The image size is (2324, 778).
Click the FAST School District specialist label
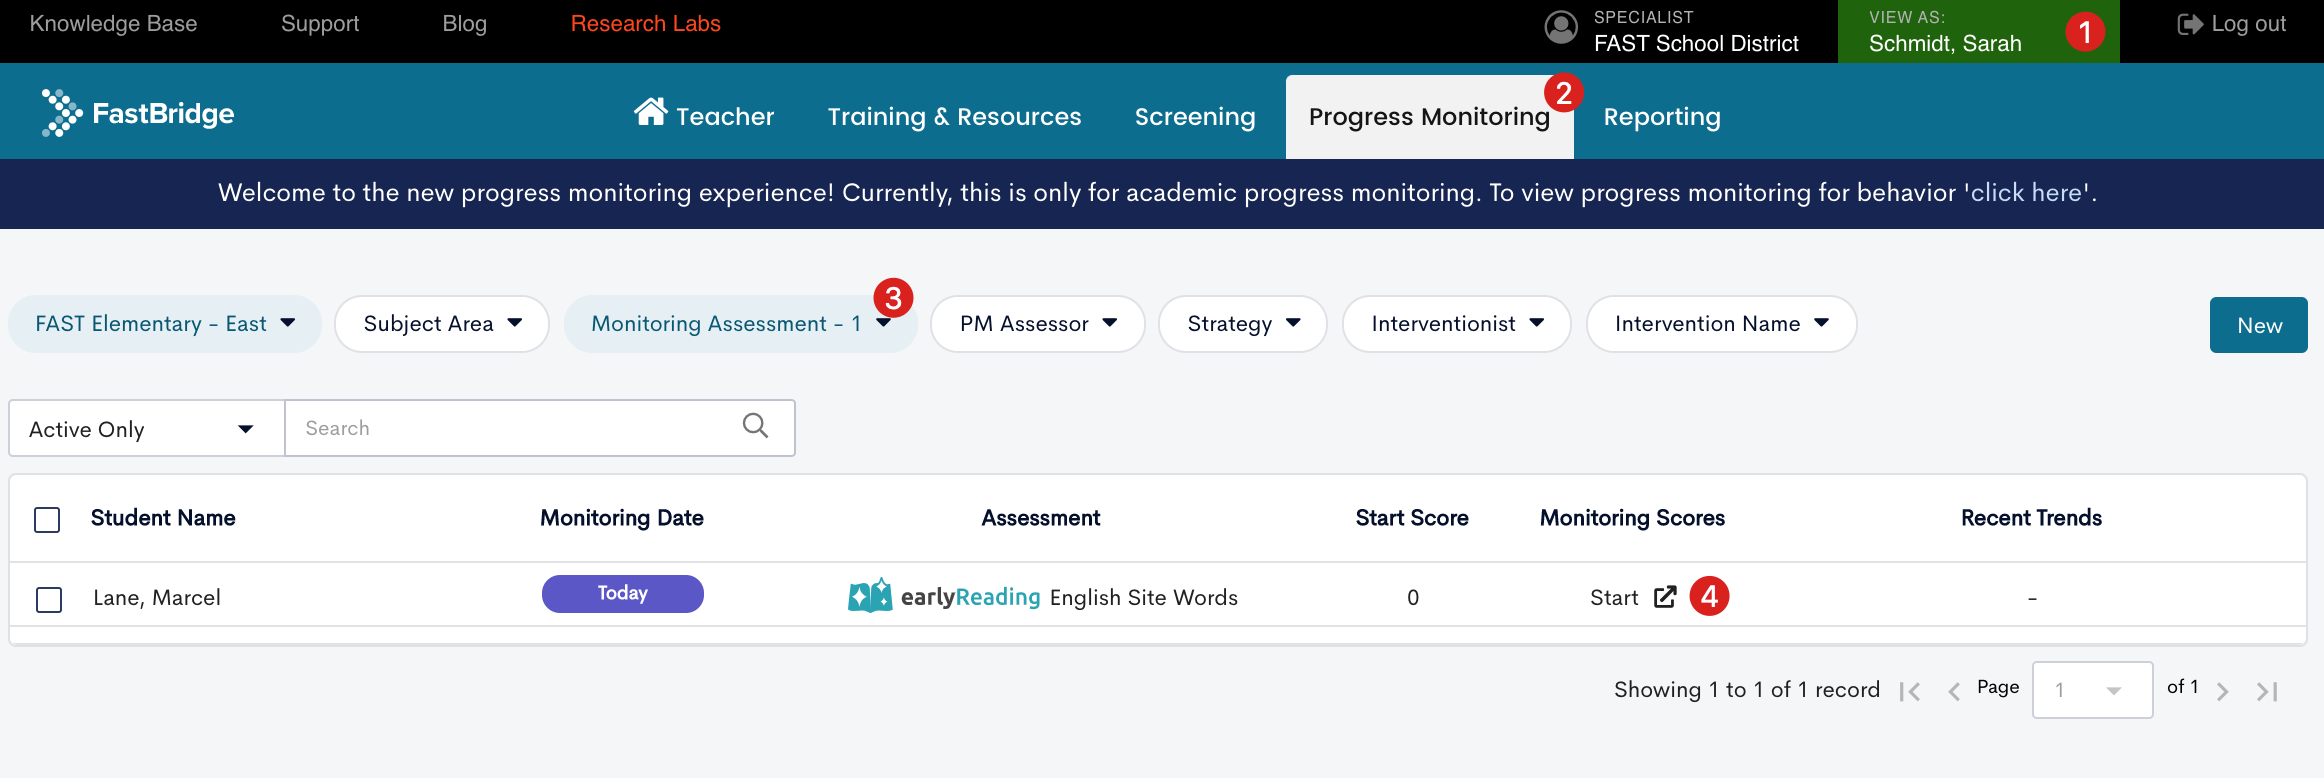tap(1696, 43)
